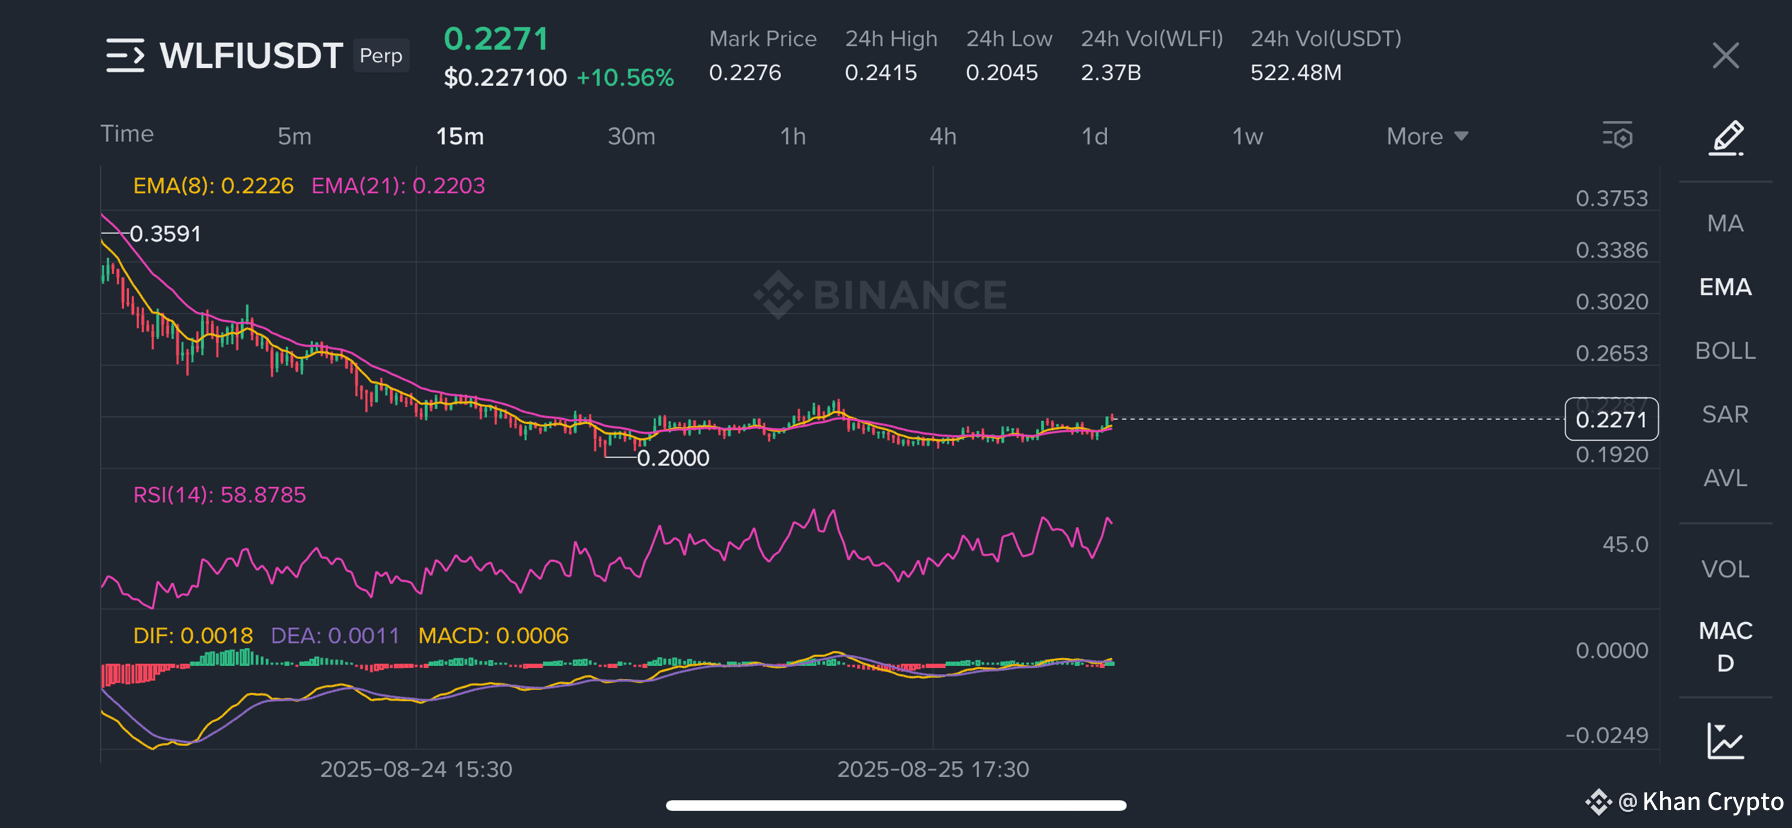The image size is (1792, 828).
Task: Turn on the SAR indicator
Action: click(1725, 414)
